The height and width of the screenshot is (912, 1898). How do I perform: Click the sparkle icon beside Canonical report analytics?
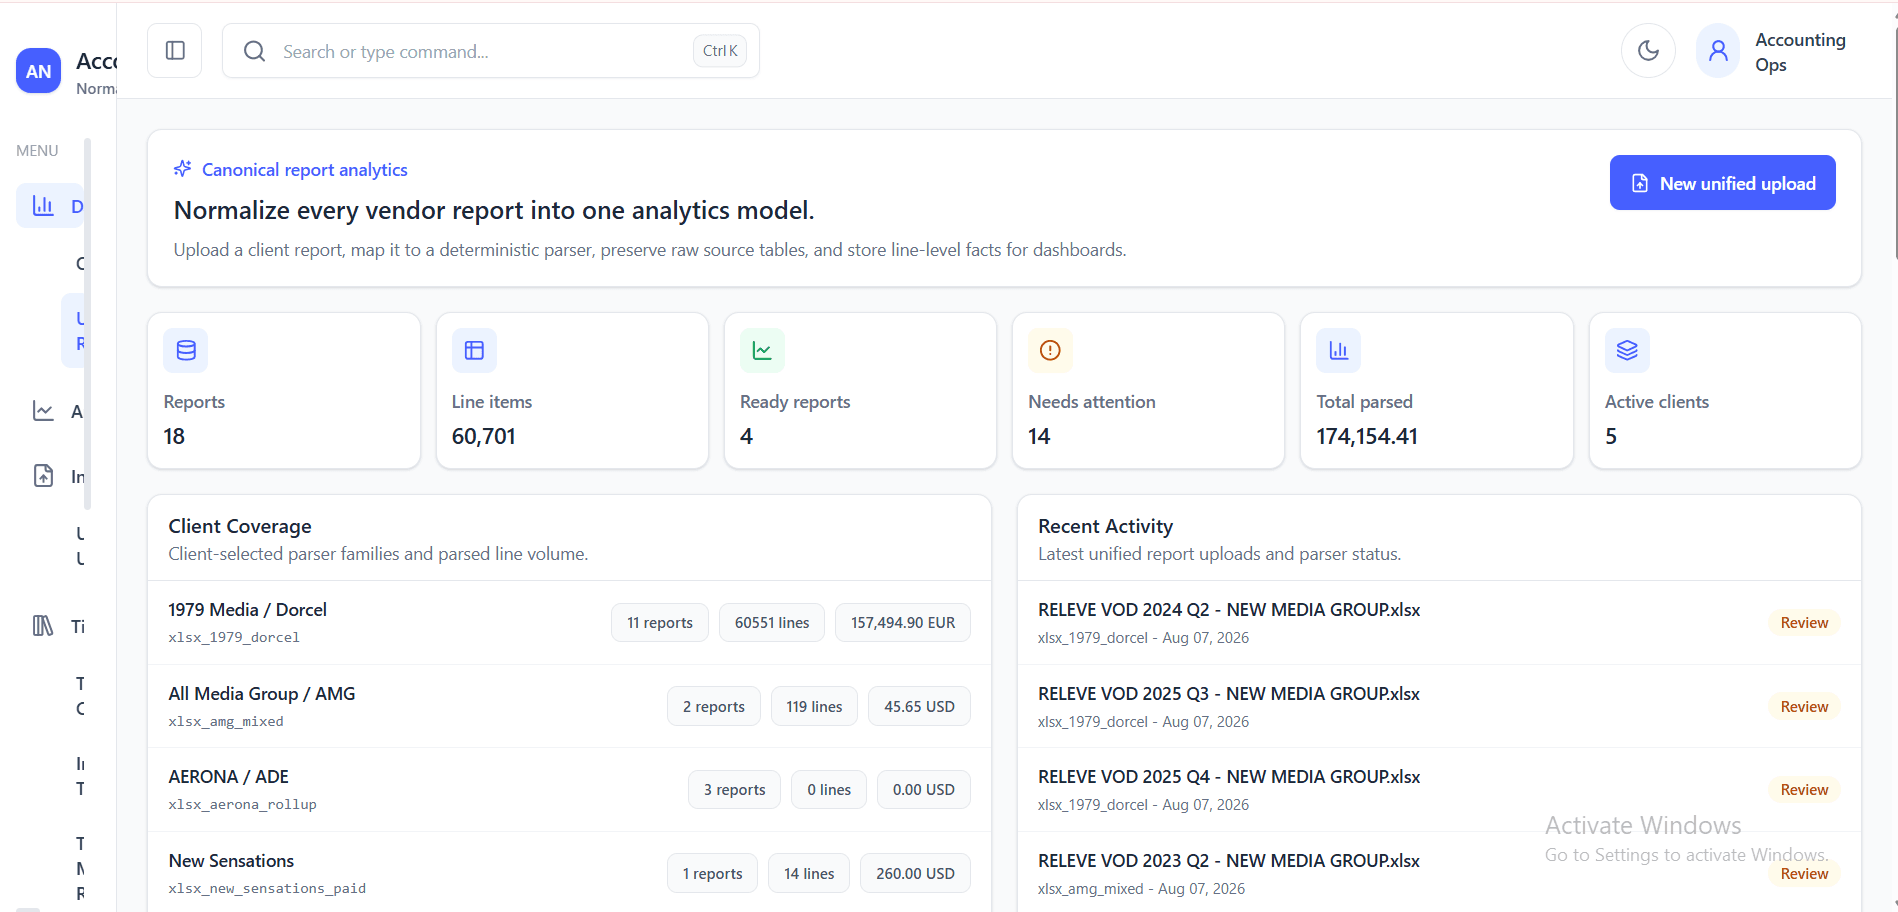click(182, 169)
